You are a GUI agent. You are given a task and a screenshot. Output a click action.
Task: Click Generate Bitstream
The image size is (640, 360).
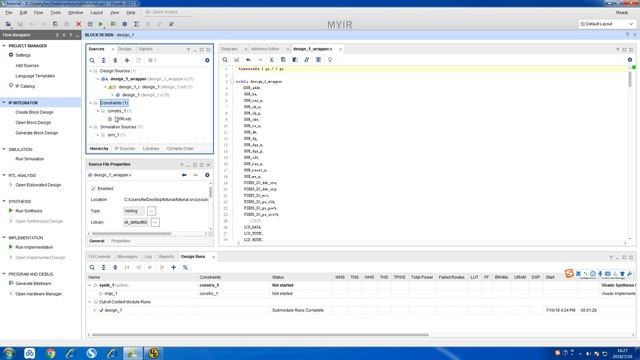[33, 283]
